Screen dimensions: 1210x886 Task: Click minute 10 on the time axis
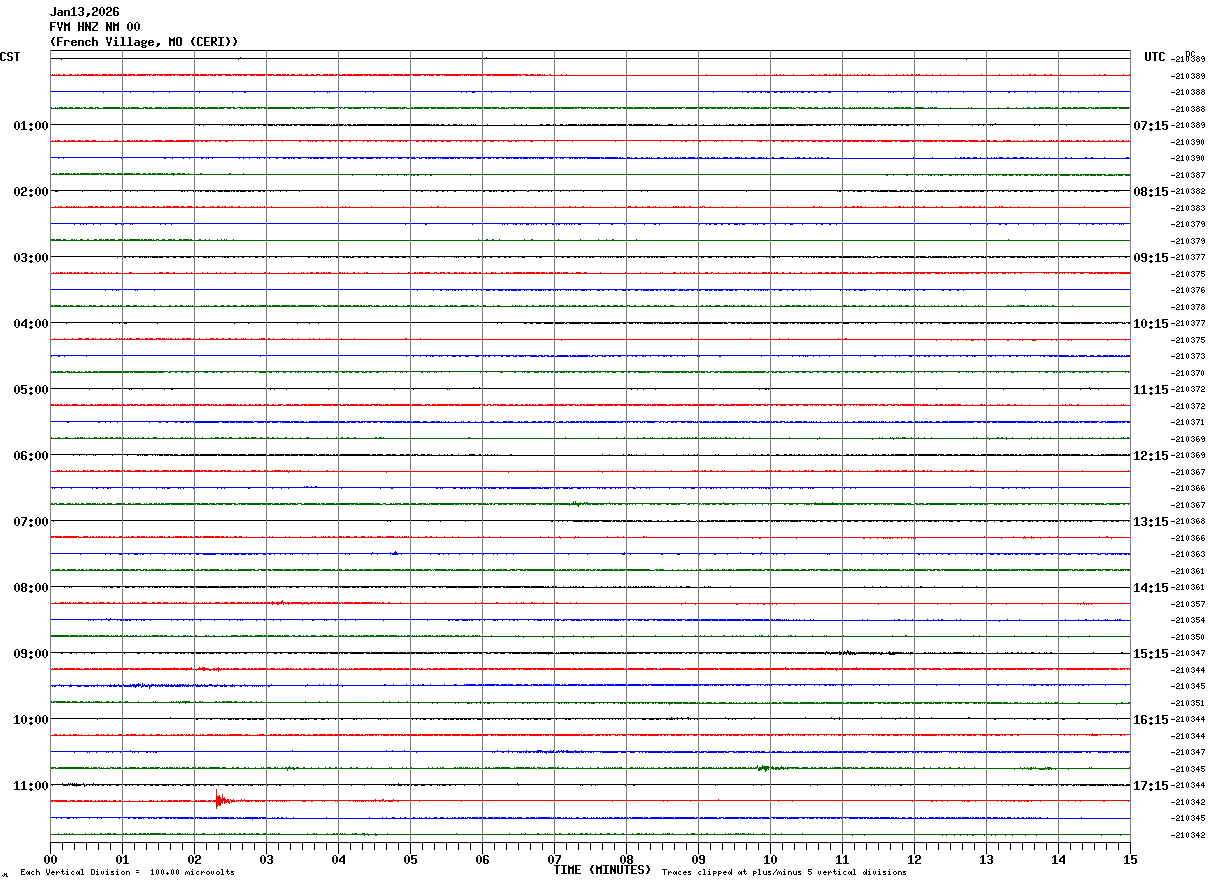point(770,859)
